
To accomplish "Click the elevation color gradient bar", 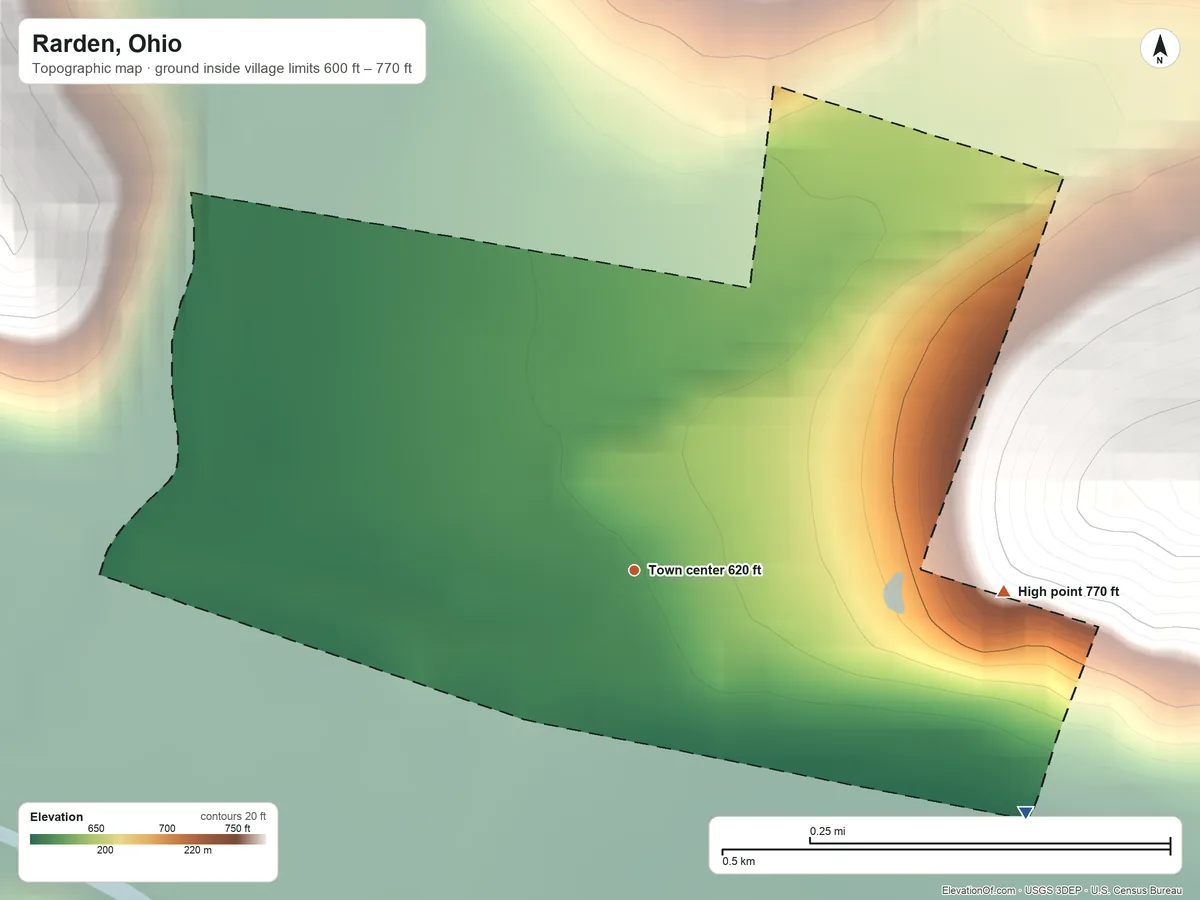I will (x=148, y=840).
